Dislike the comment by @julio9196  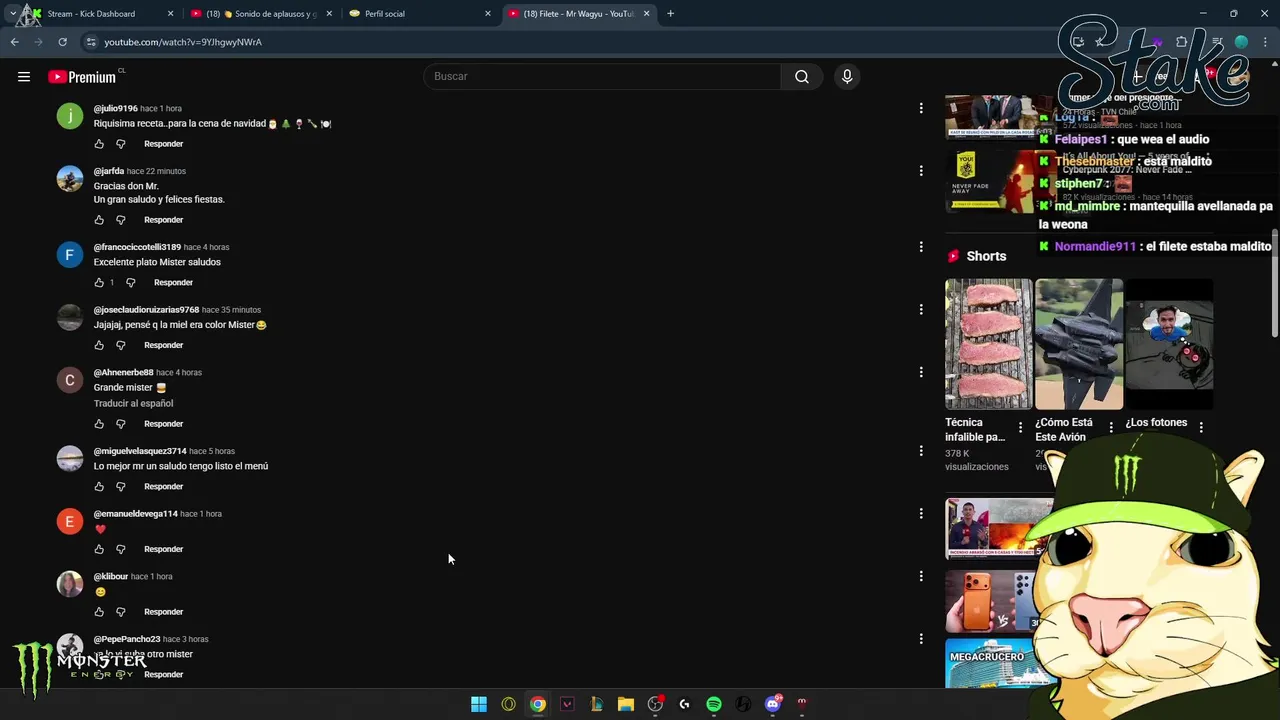pos(121,144)
